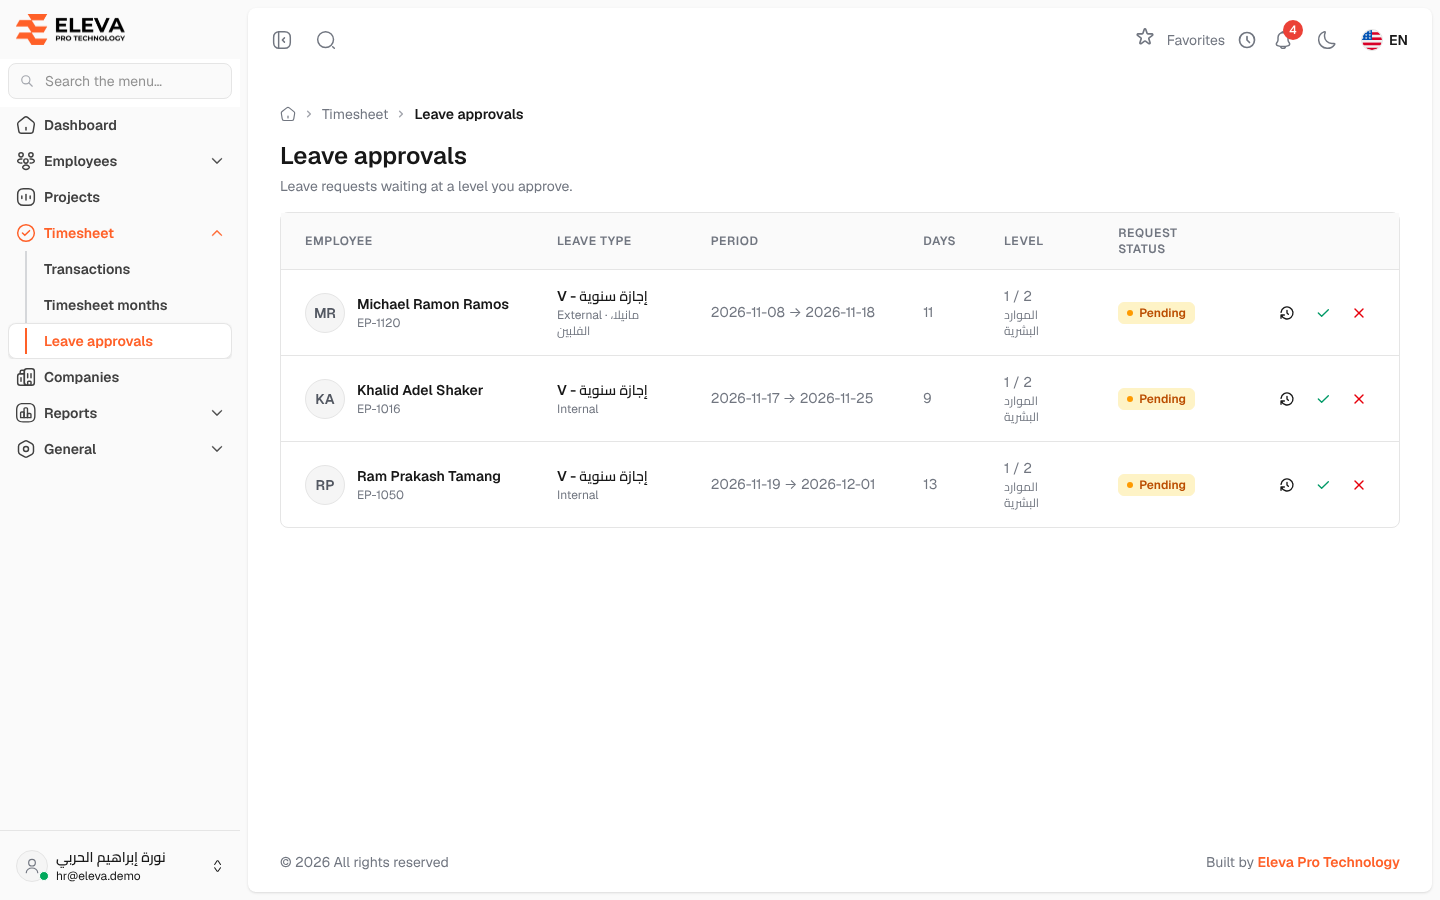Viewport: 1440px width, 900px height.
Task: Collapse the sidebar panel toggle icon
Action: pyautogui.click(x=282, y=40)
